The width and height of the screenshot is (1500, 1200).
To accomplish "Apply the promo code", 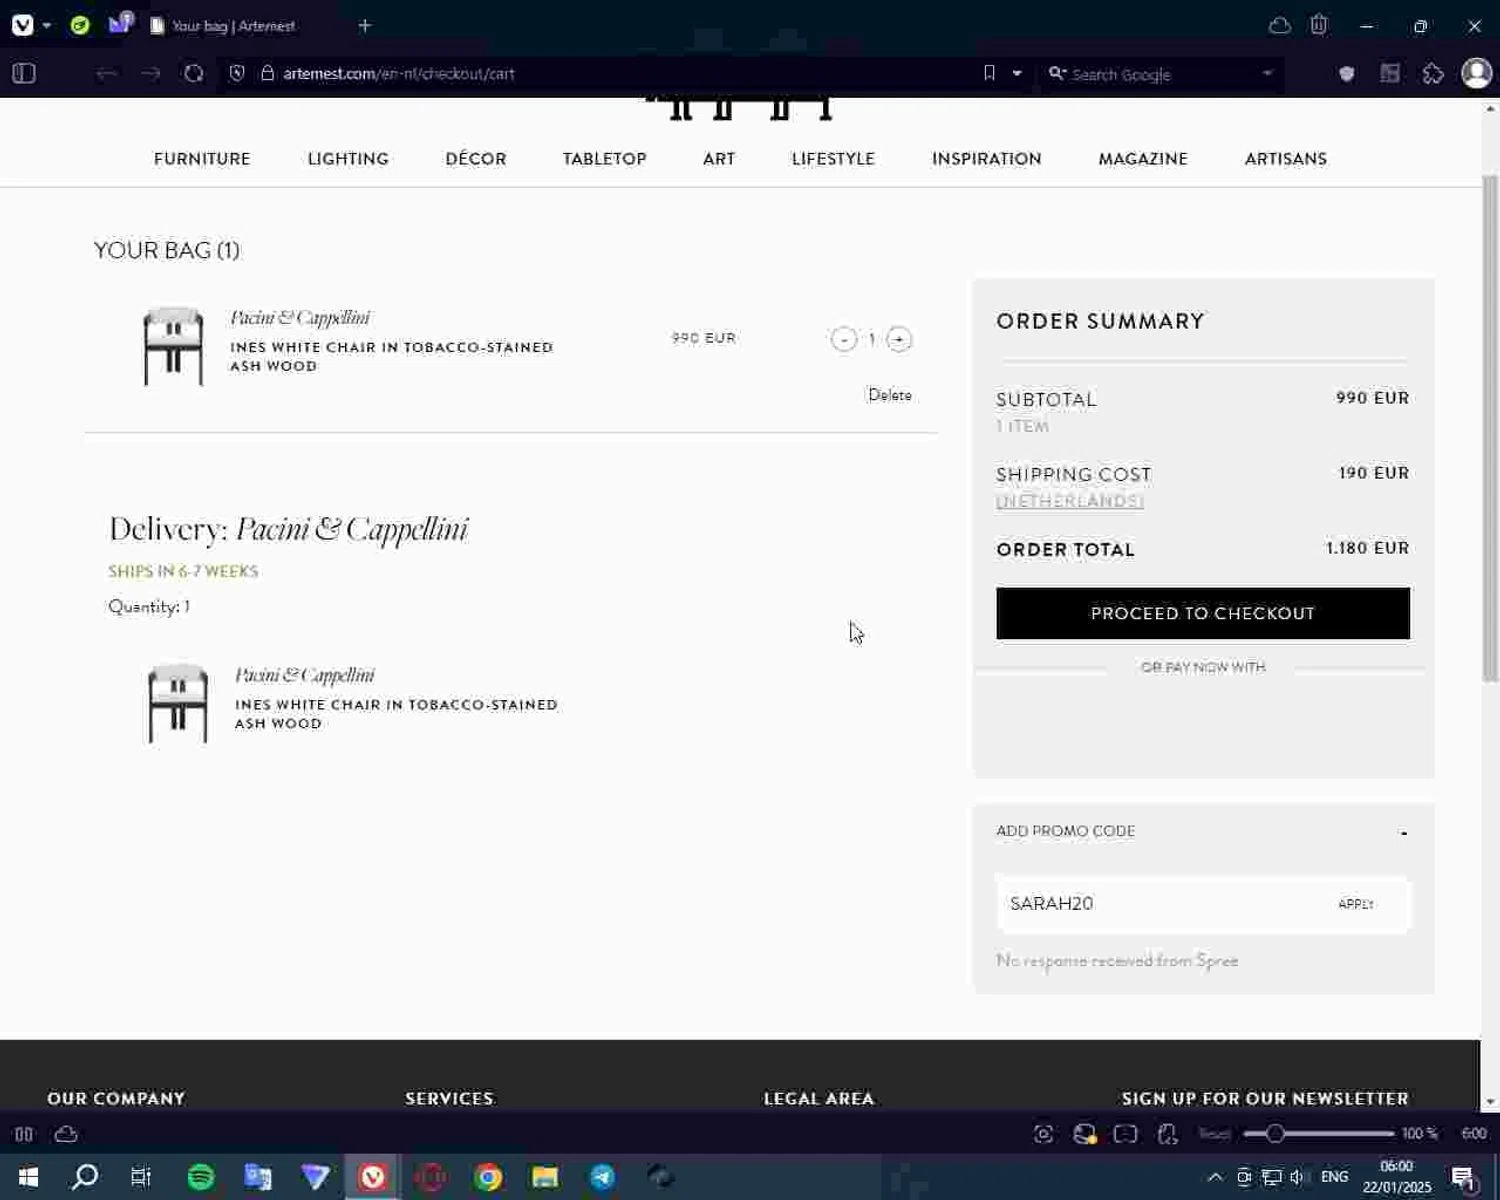I will point(1356,904).
